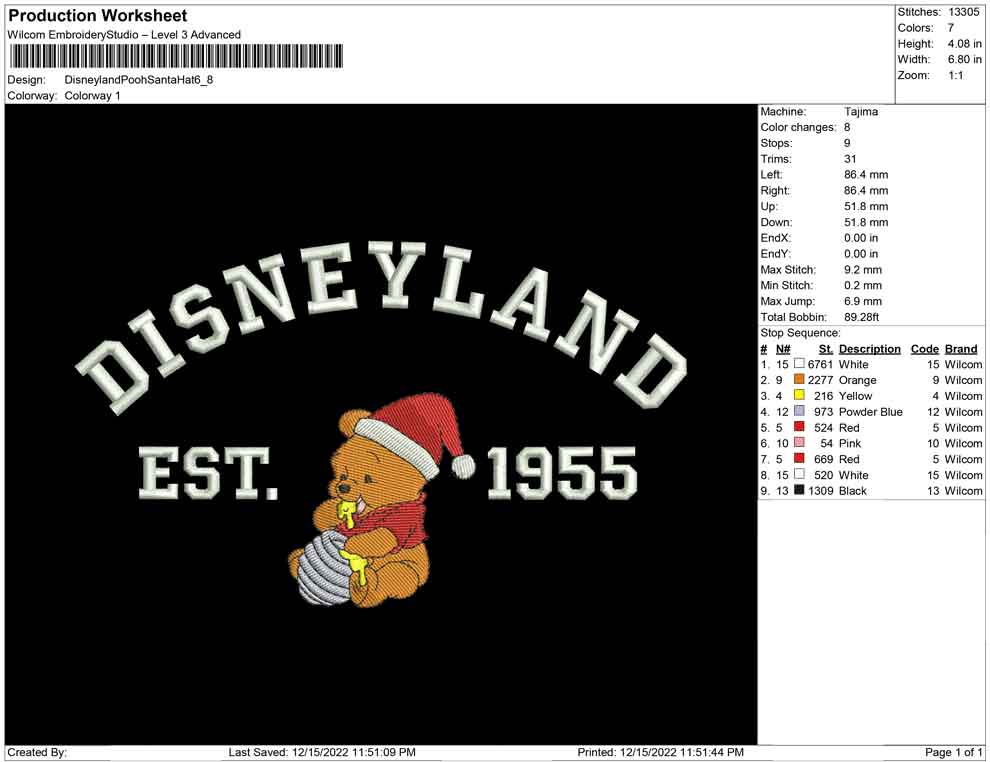
Task: Click the 'Orange' description in stop sequence
Action: coord(857,380)
